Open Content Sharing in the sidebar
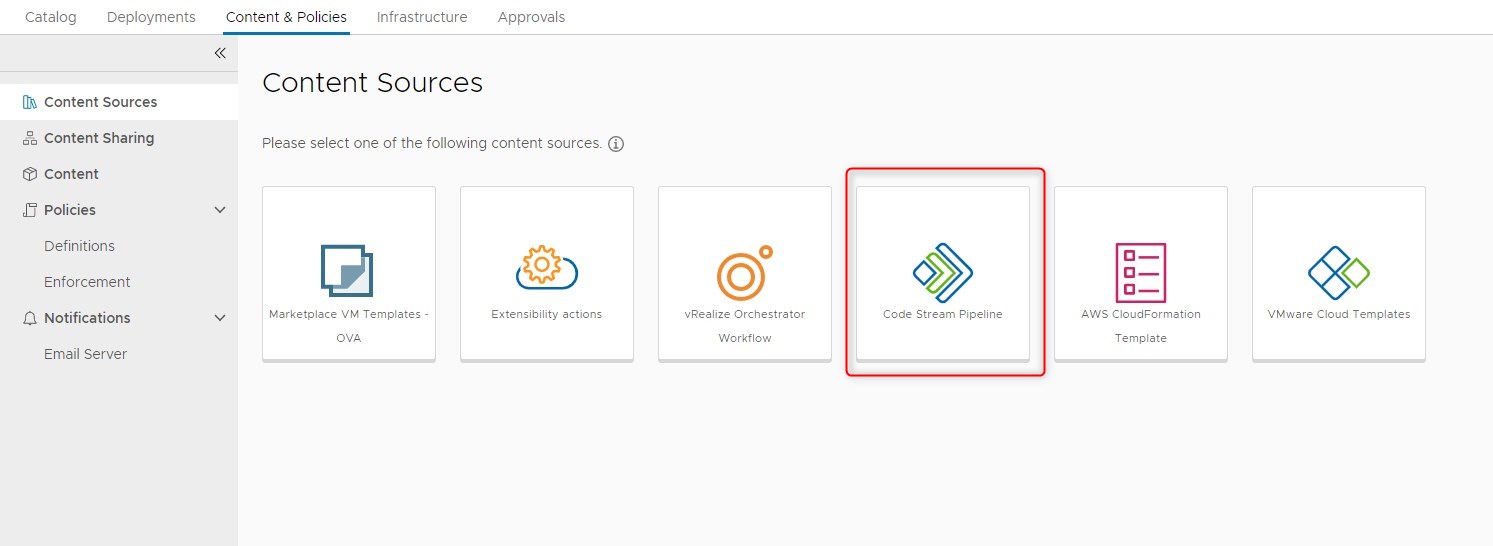Screen dimensions: 1493x546 tap(99, 138)
